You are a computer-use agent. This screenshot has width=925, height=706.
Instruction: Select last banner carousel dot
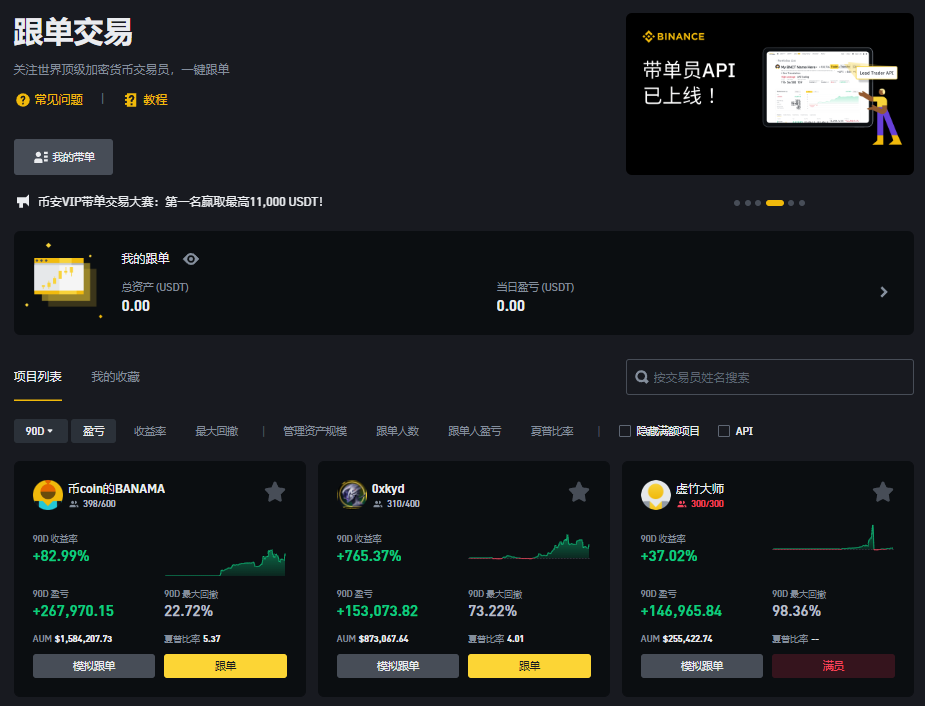[802, 203]
